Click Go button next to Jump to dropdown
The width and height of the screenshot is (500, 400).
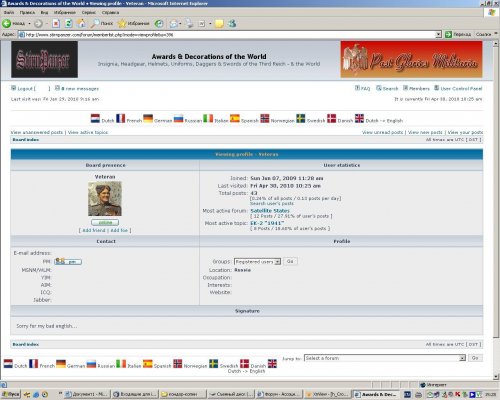click(x=475, y=358)
